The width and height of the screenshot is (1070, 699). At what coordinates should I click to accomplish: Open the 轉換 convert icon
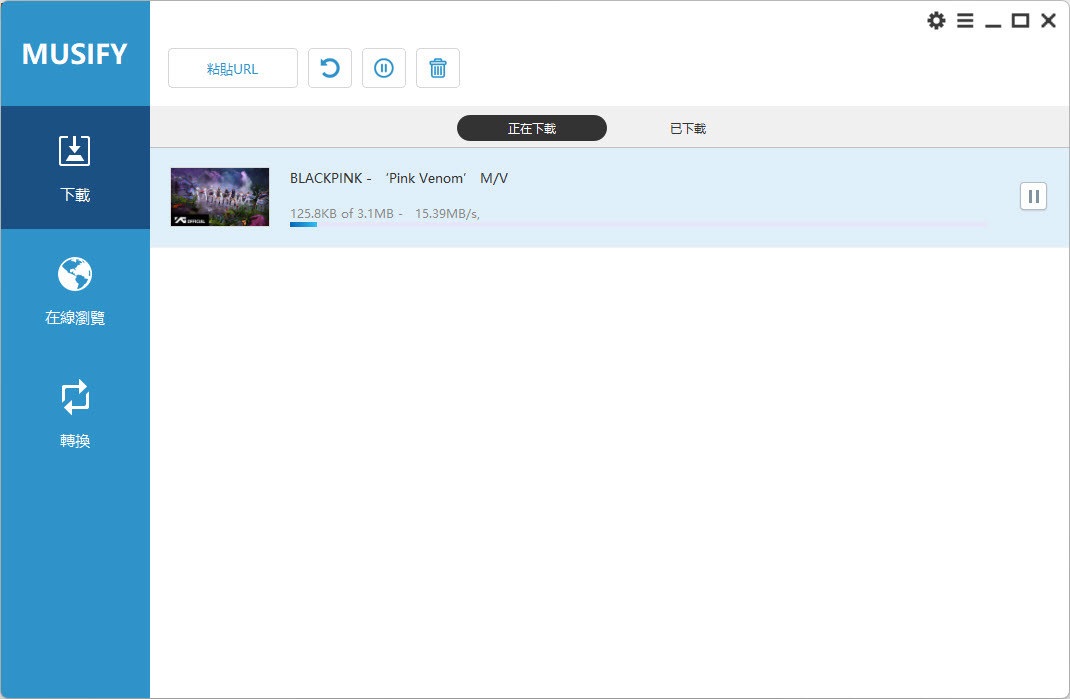pyautogui.click(x=75, y=397)
